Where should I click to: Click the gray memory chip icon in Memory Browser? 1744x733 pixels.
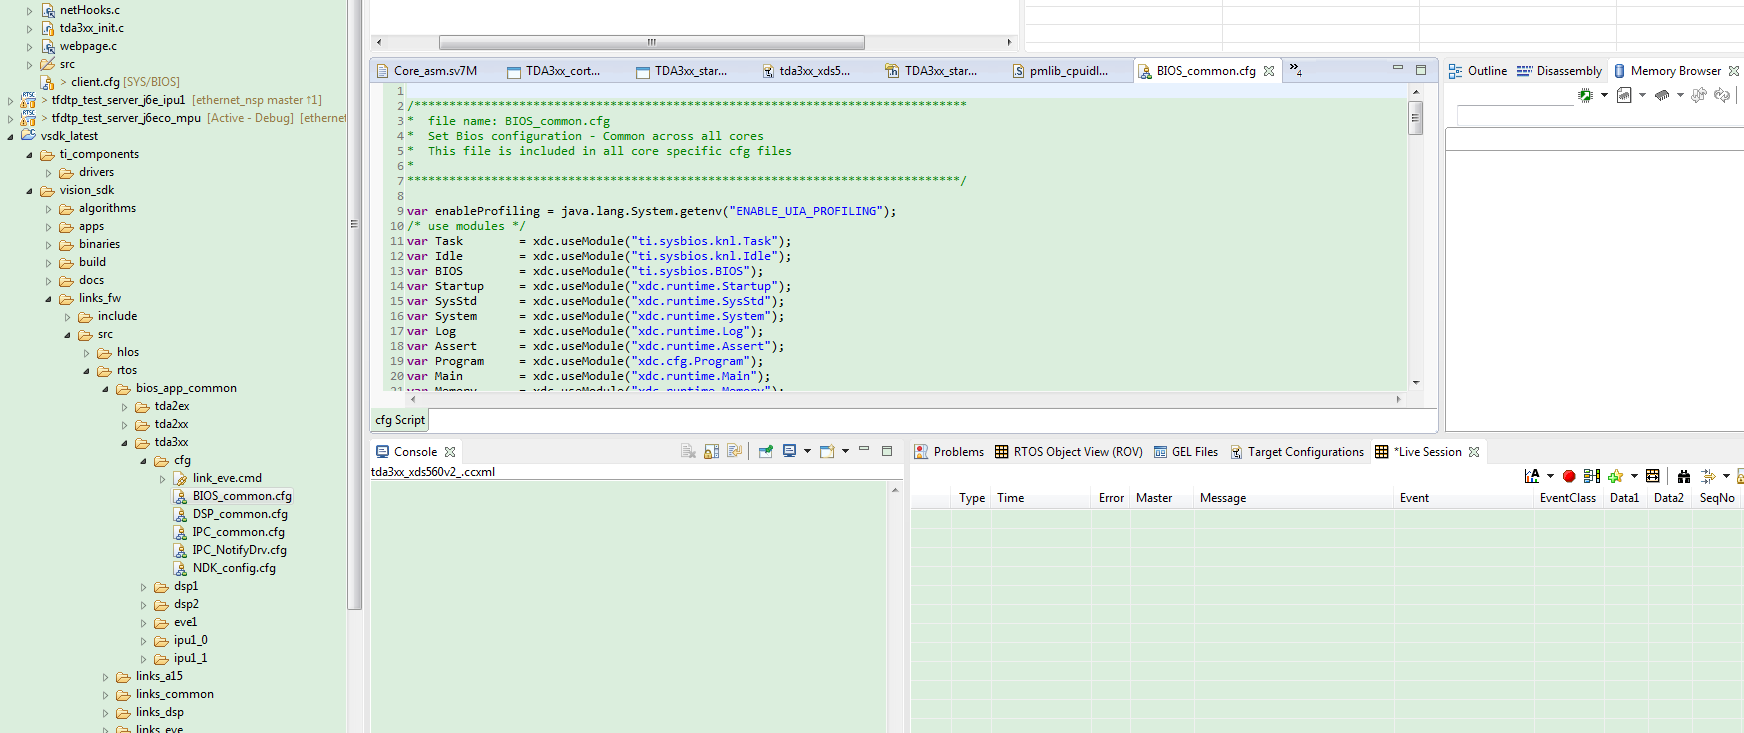click(x=1662, y=95)
